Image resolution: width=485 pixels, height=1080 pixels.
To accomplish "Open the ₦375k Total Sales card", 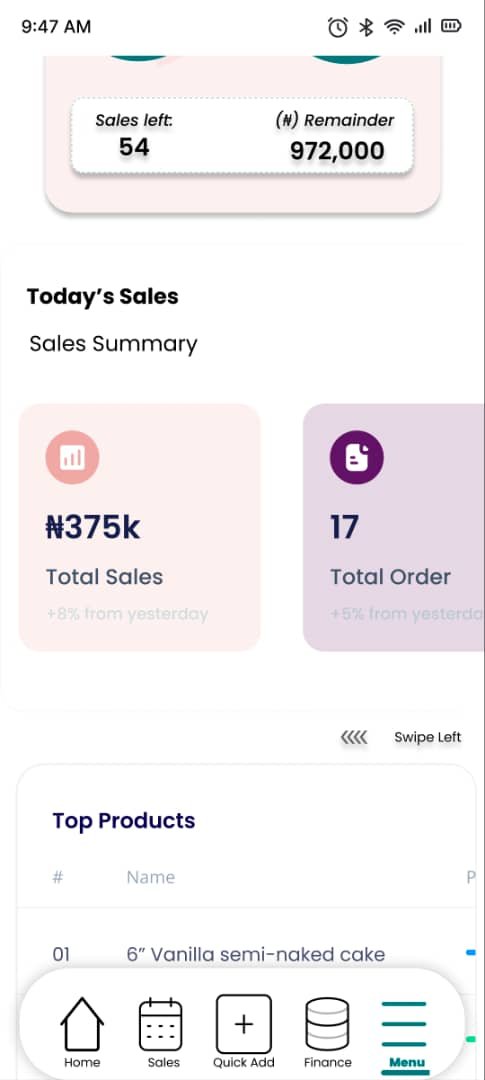I will point(140,527).
